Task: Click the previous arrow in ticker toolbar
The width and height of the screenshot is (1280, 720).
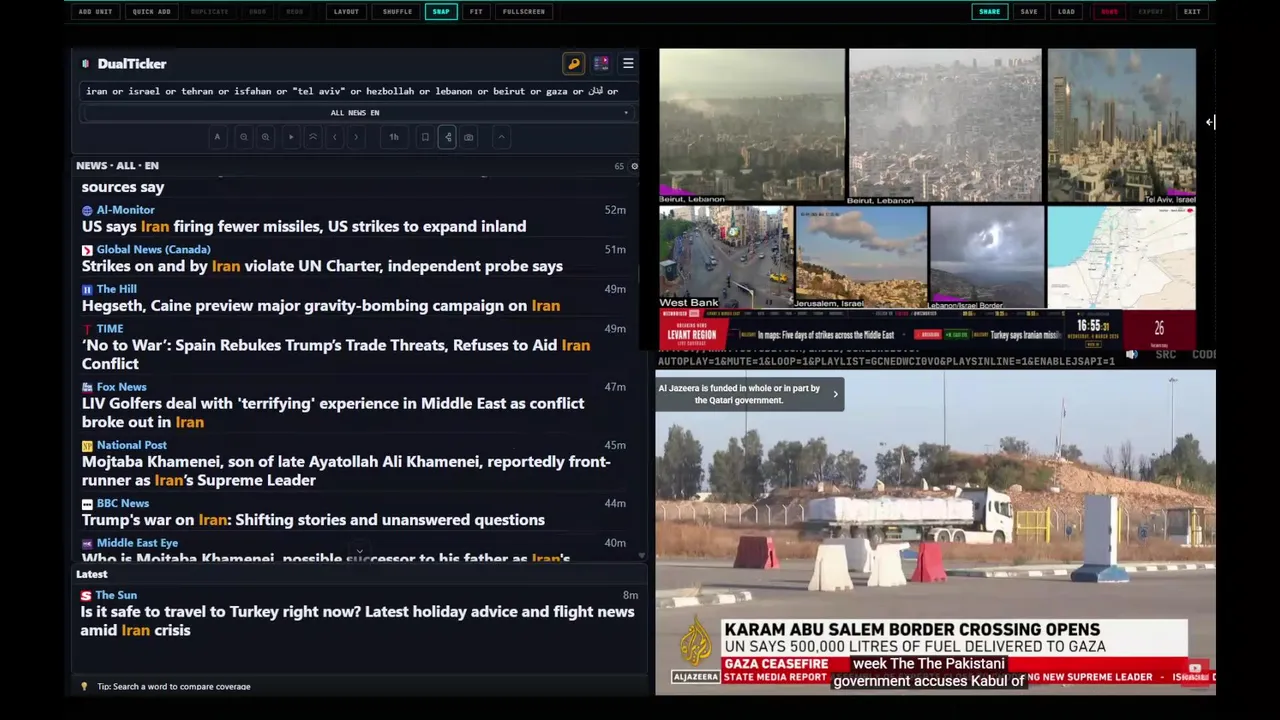Action: click(335, 137)
